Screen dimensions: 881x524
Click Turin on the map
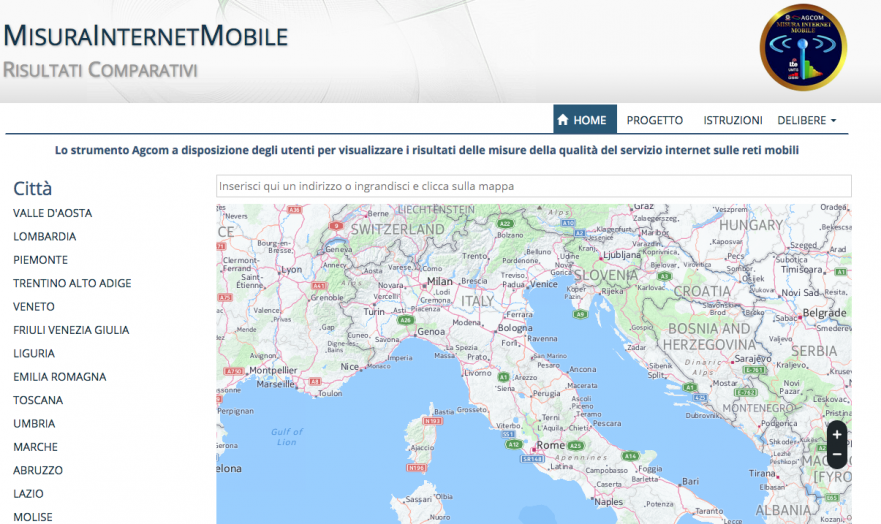point(374,312)
